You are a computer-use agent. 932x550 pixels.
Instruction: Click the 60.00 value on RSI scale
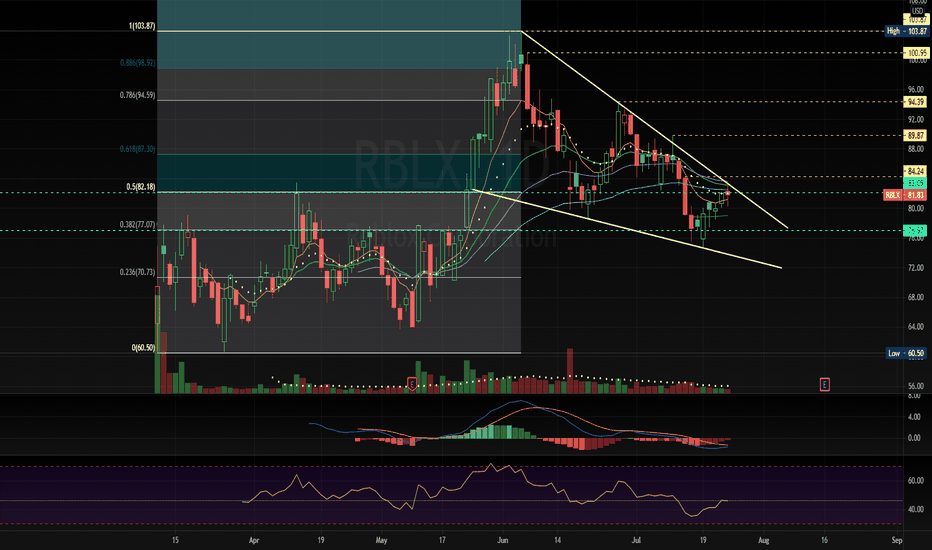click(916, 480)
